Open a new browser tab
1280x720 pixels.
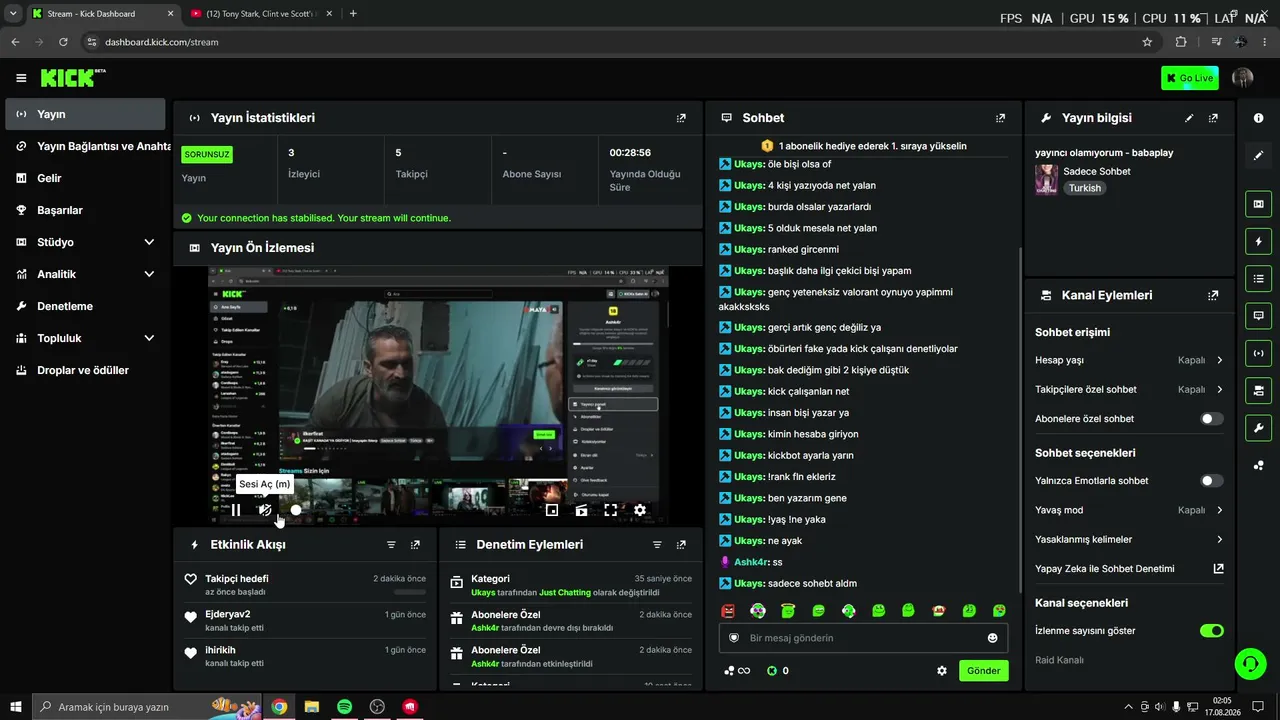tap(353, 14)
